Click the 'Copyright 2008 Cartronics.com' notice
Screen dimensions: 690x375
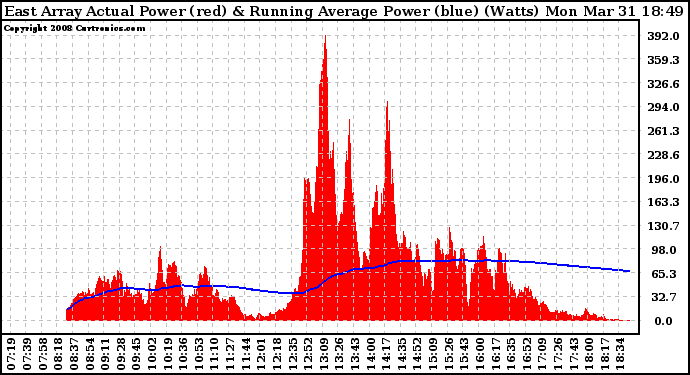tap(74, 28)
